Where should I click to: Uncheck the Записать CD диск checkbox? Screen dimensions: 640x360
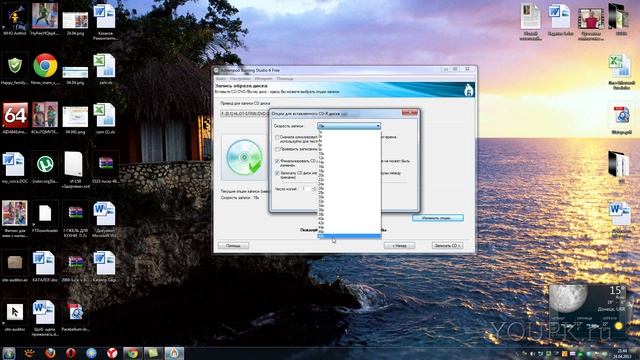277,173
